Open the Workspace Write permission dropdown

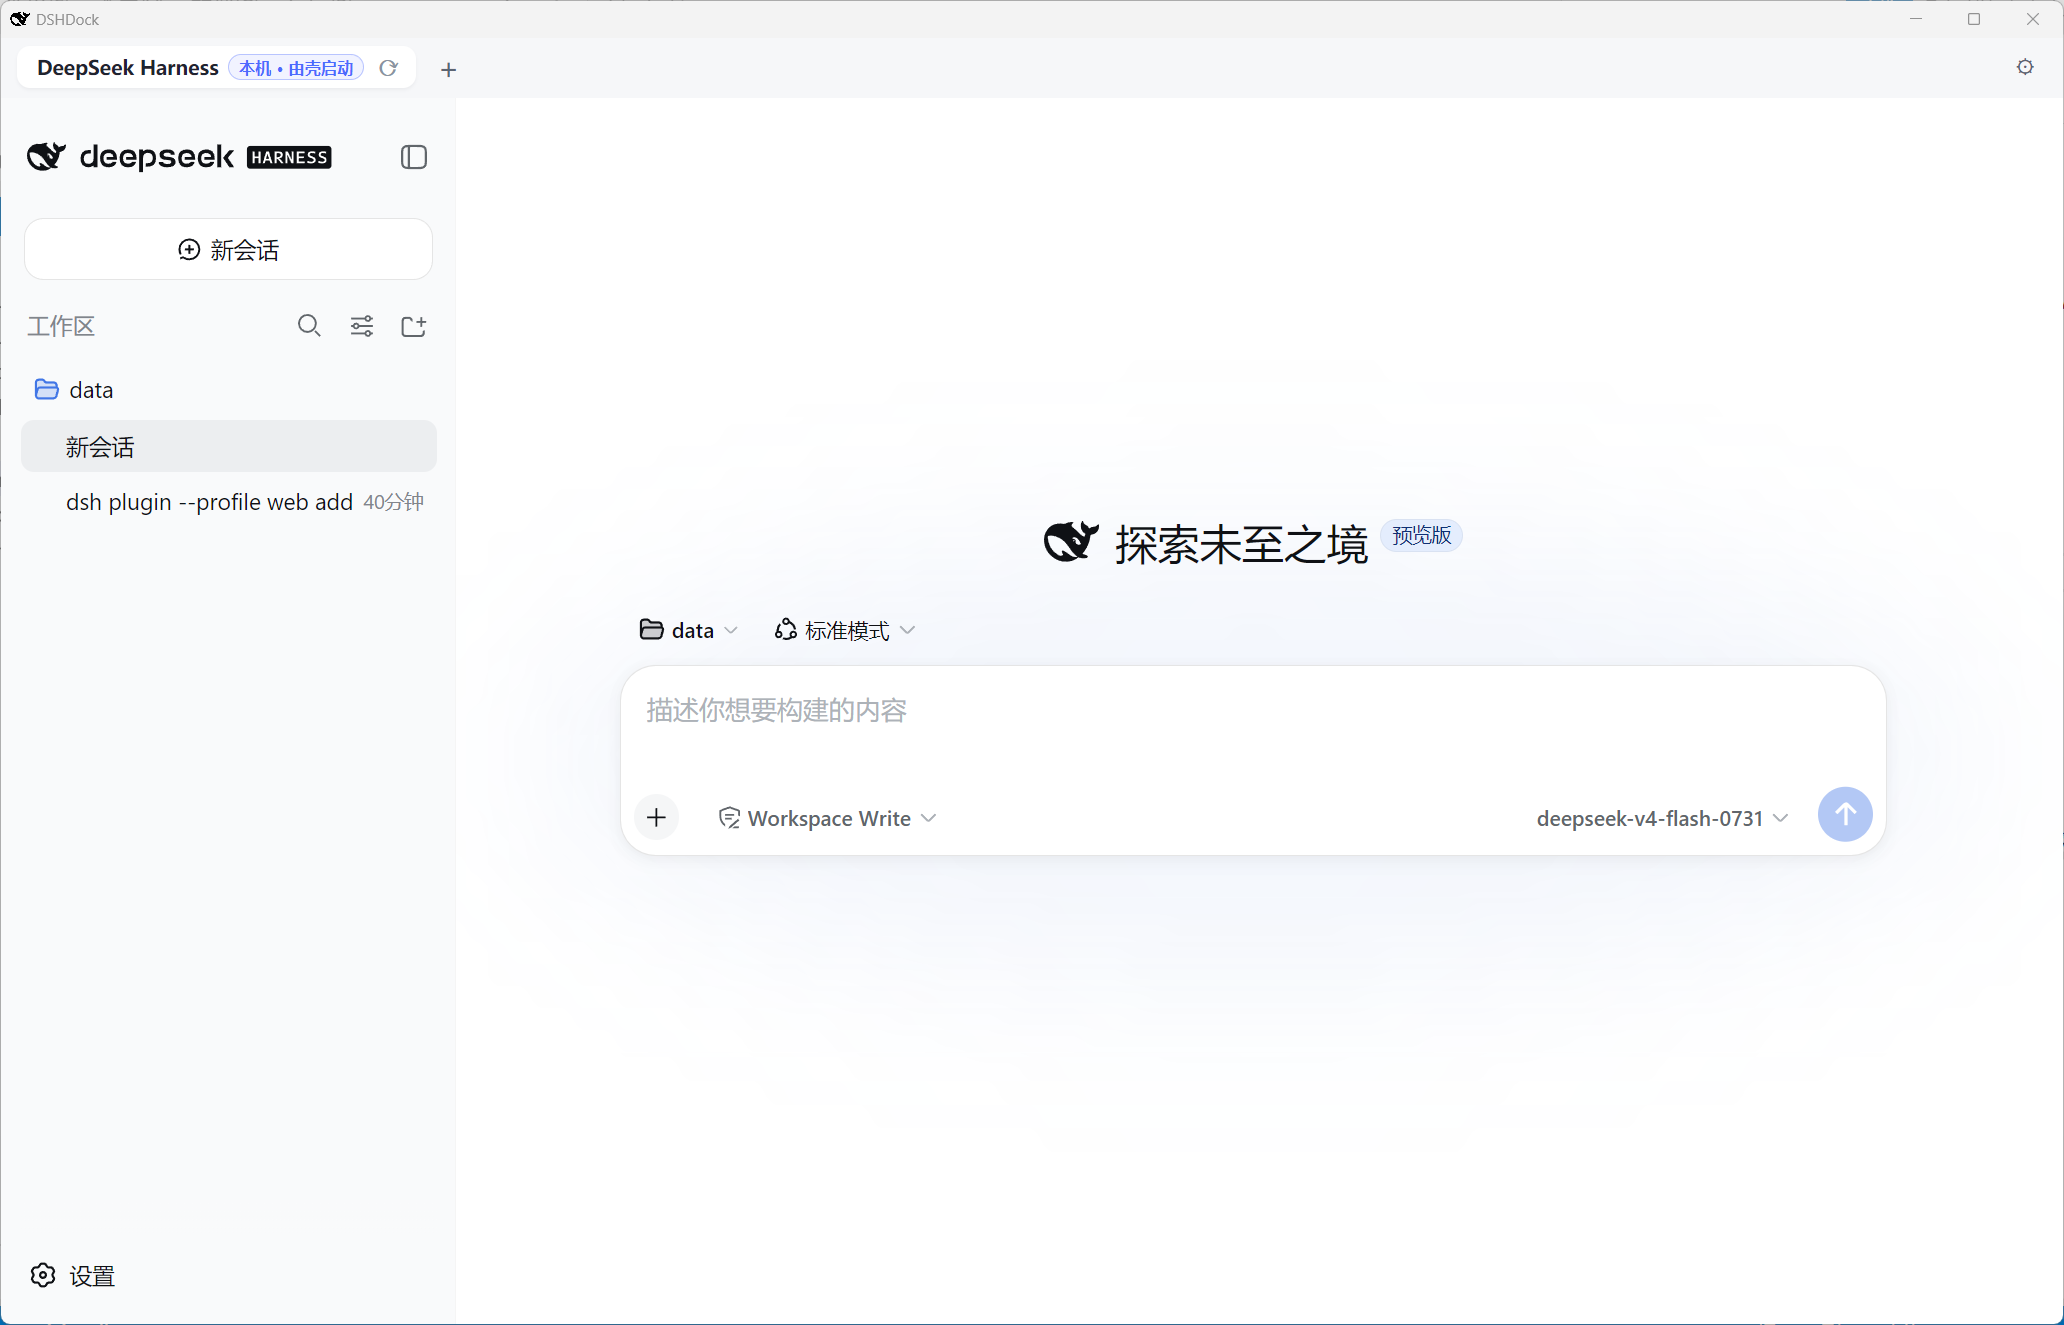828,818
